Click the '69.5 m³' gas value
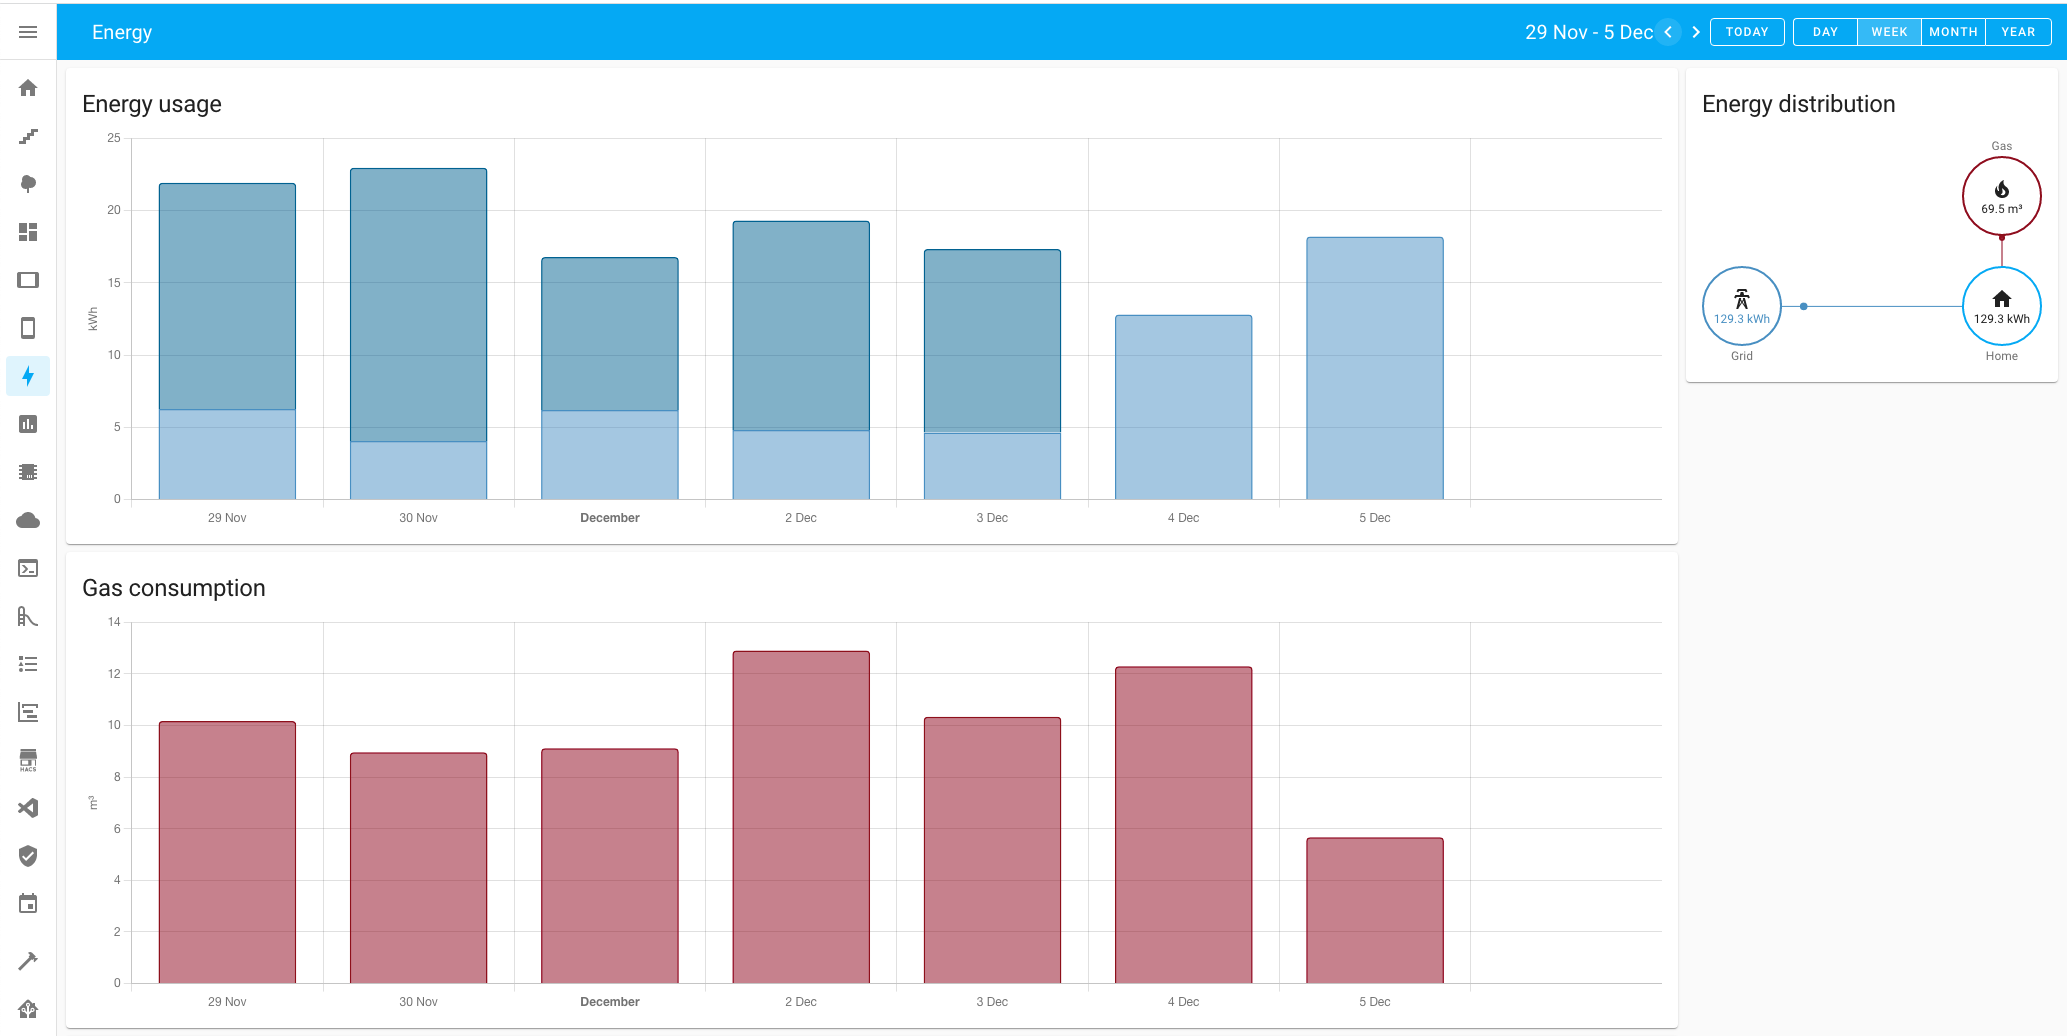The height and width of the screenshot is (1036, 2067). pos(2001,209)
